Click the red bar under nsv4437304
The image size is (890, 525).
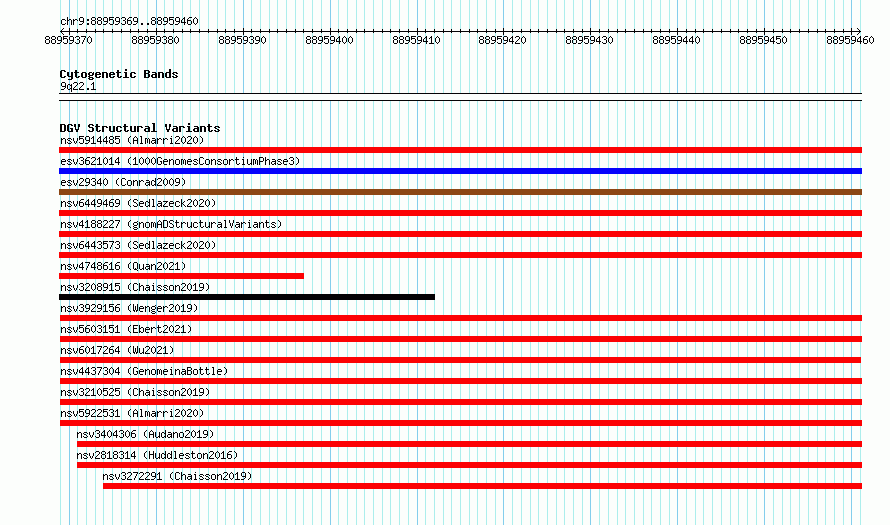coord(460,381)
